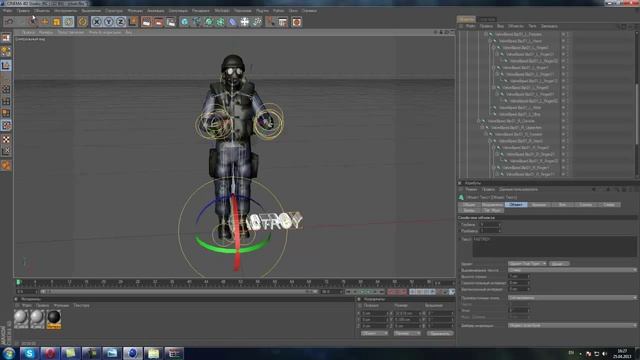The height and width of the screenshot is (360, 640).
Task: Switch to the Объекты manager tab
Action: point(466,19)
